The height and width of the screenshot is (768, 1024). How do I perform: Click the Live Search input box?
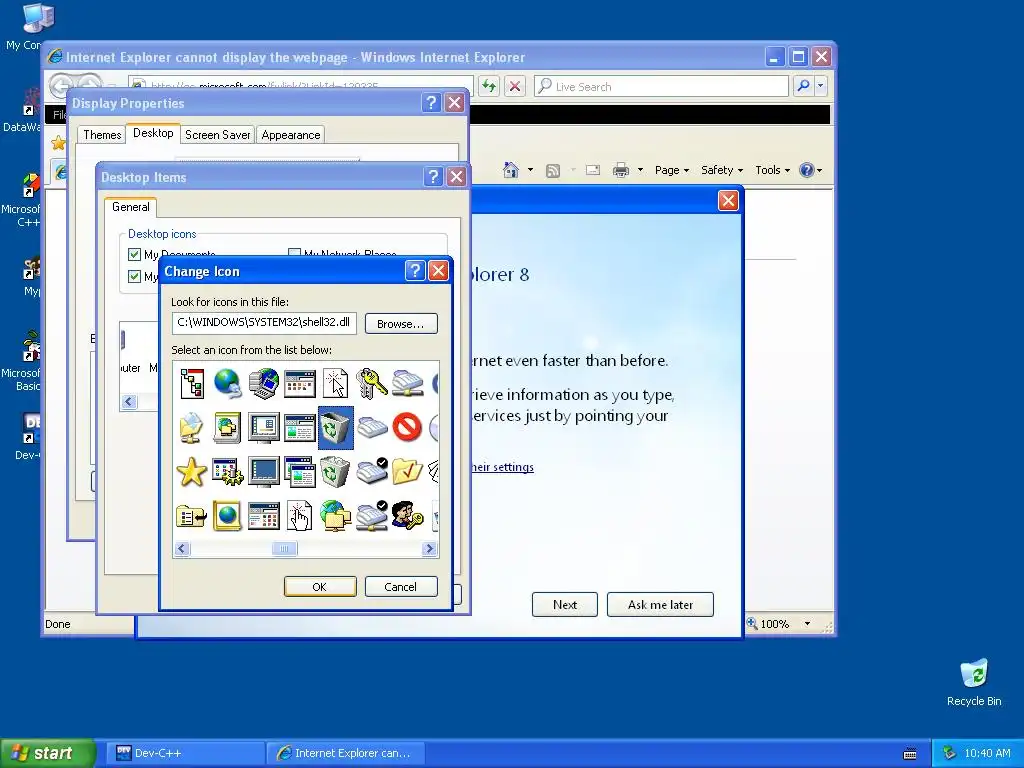click(661, 86)
